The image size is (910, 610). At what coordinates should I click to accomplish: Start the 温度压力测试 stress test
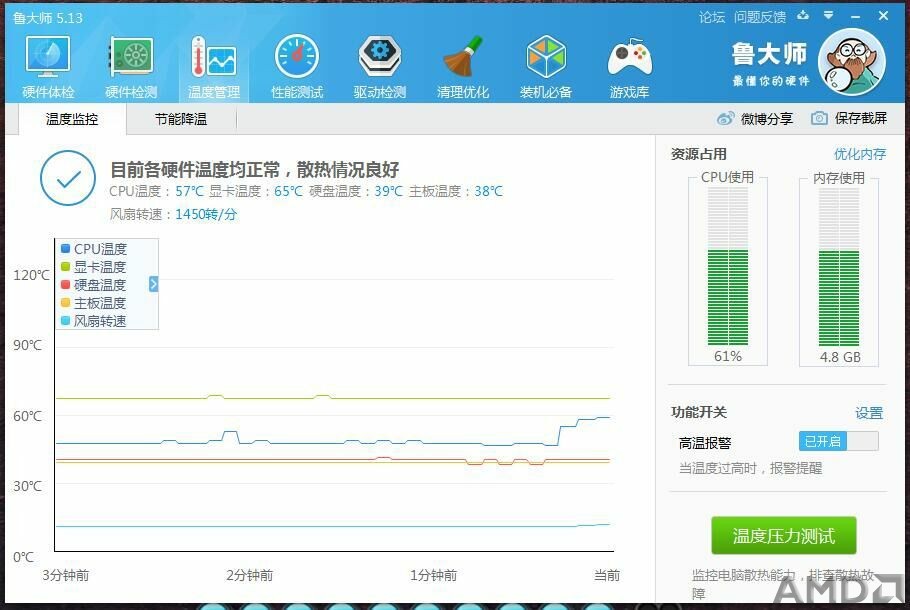[783, 535]
